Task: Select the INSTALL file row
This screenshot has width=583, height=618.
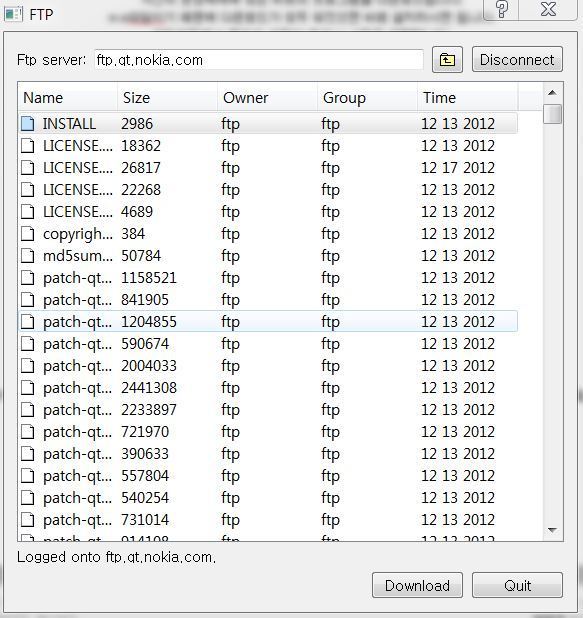Action: (268, 124)
